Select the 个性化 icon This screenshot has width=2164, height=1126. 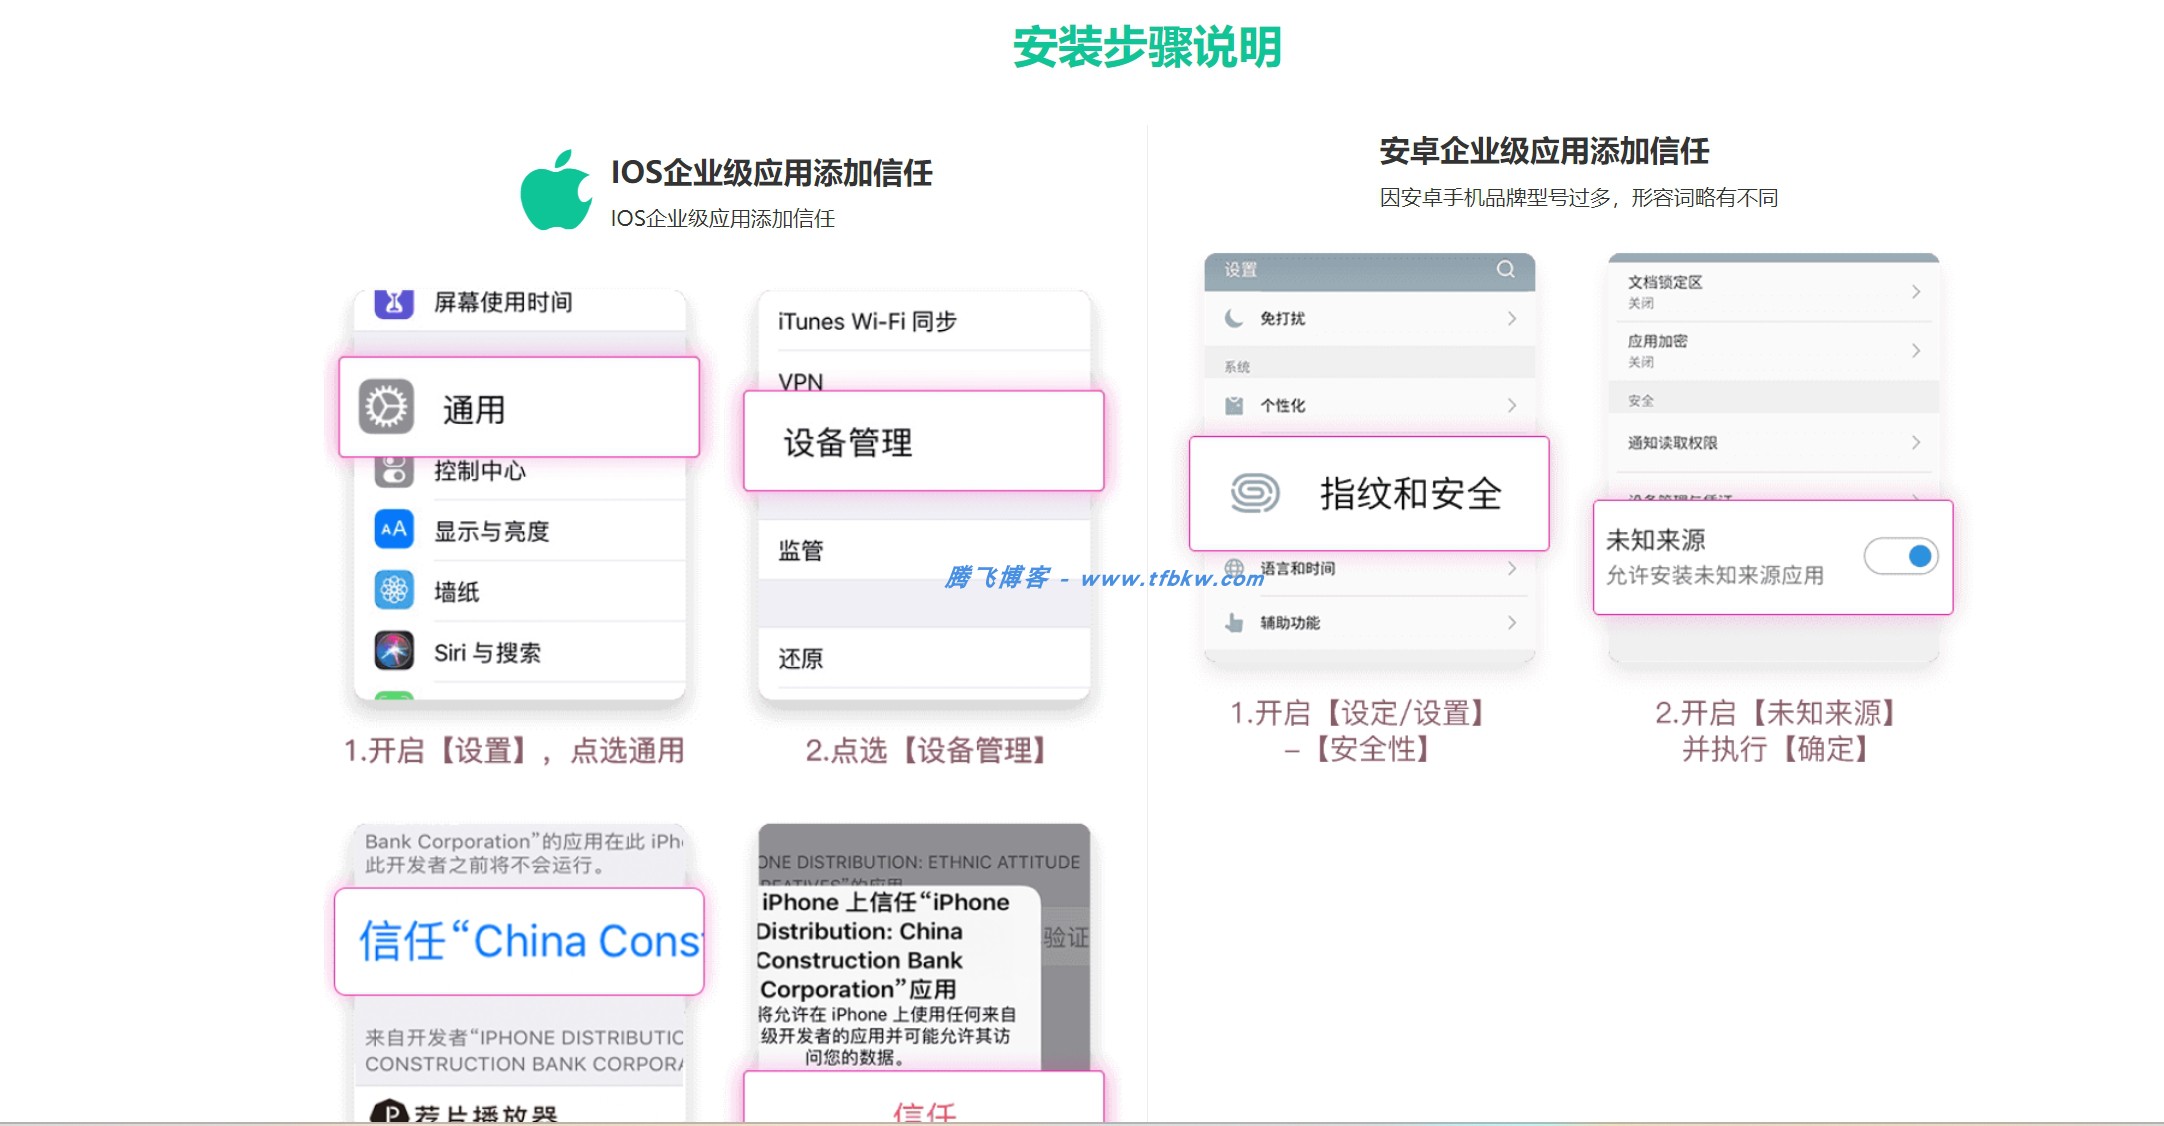1233,405
